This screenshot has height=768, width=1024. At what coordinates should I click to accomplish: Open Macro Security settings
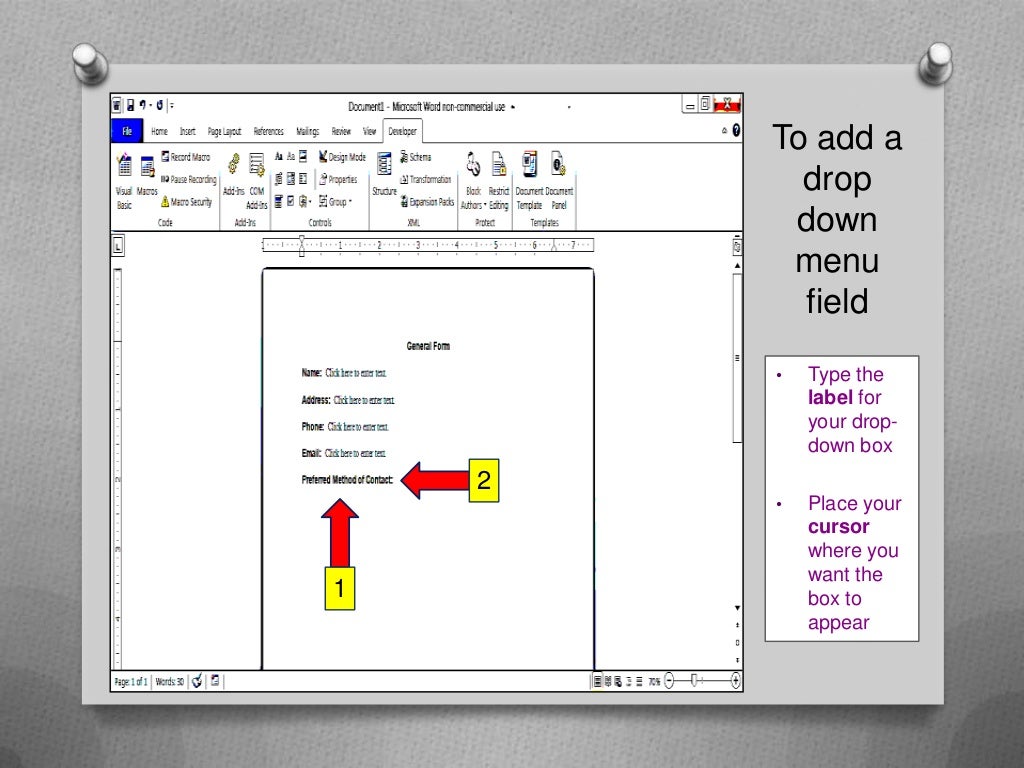[x=186, y=202]
